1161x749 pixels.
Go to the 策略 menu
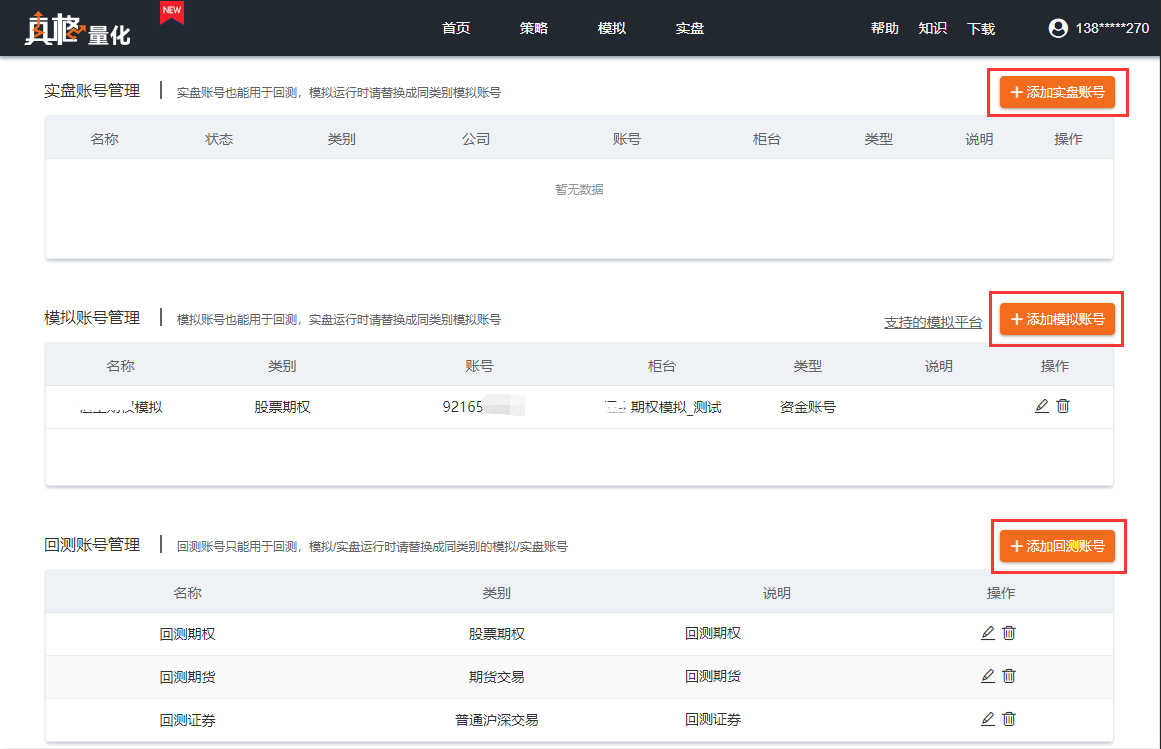(x=534, y=28)
